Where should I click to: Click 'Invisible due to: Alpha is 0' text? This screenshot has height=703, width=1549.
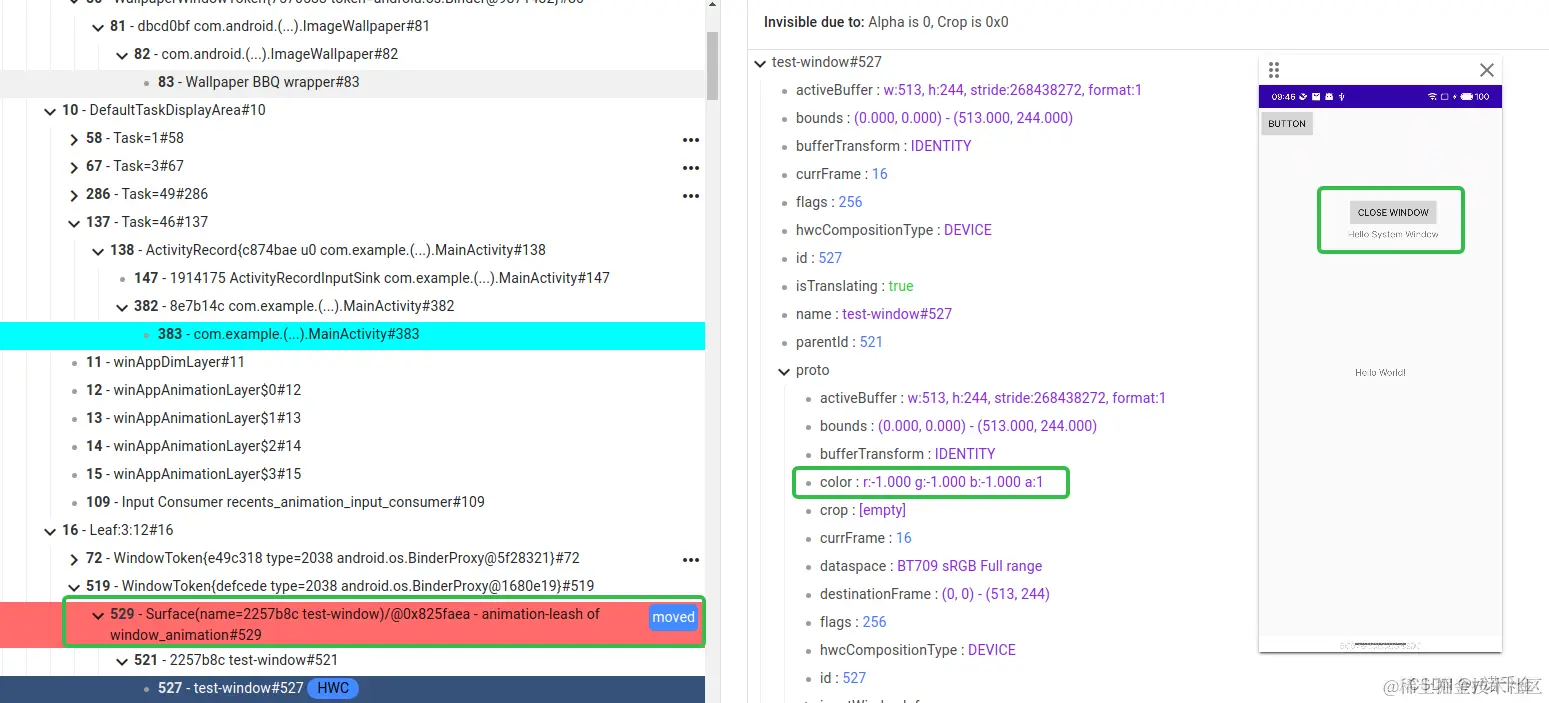(x=886, y=22)
